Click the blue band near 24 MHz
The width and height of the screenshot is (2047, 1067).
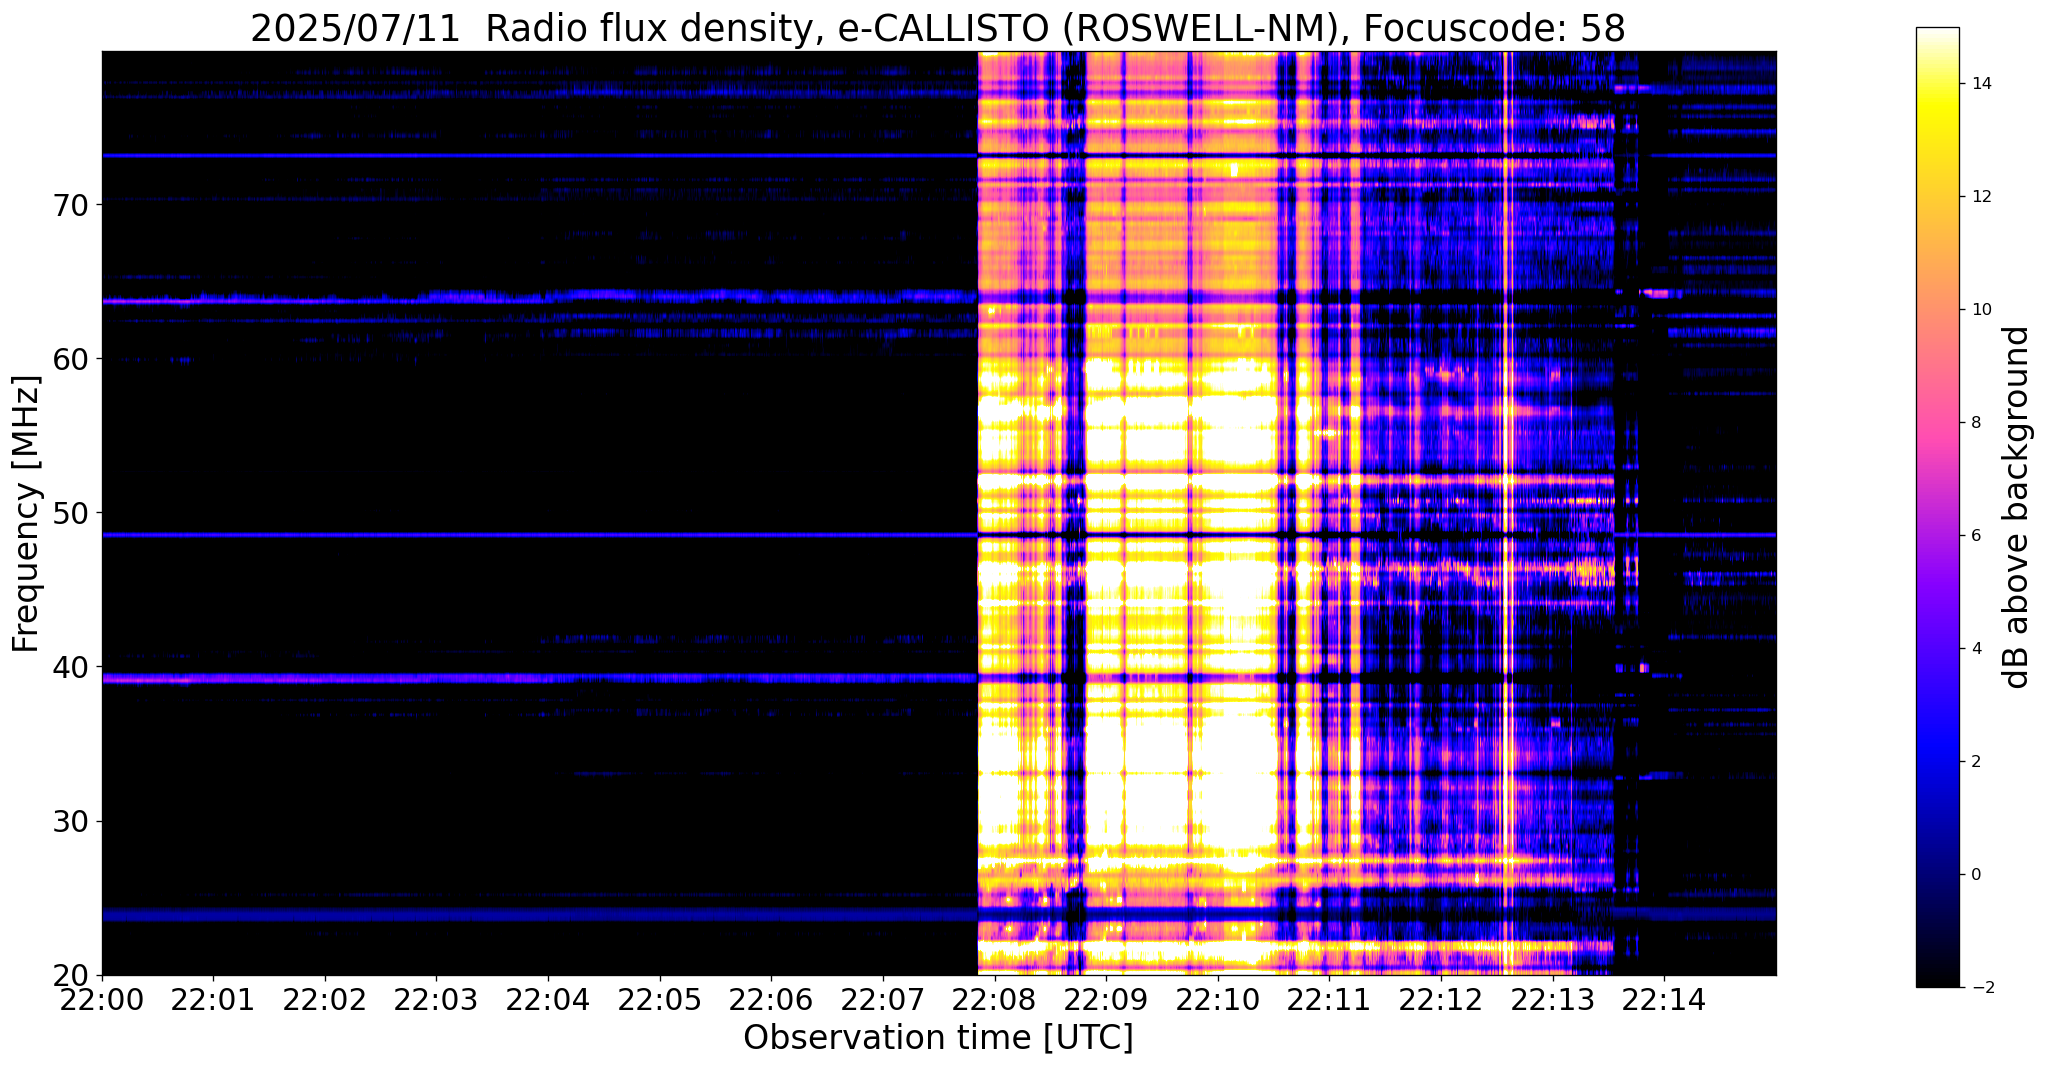[x=540, y=914]
